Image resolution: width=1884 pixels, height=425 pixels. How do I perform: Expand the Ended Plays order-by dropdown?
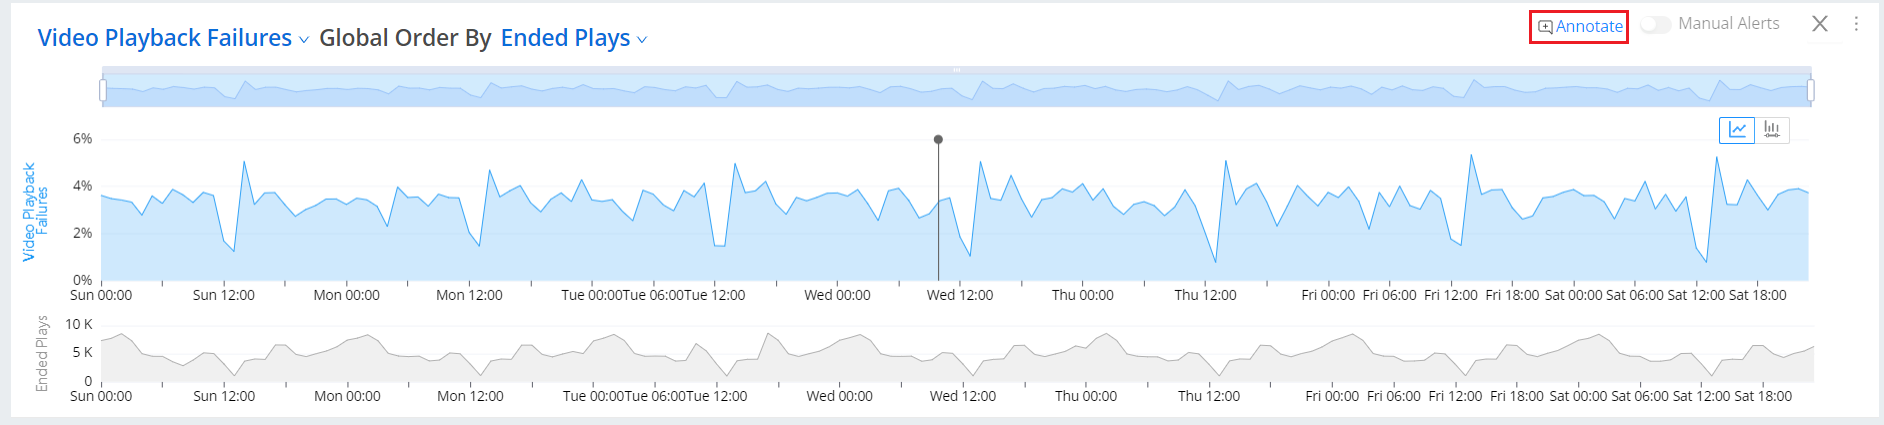[x=565, y=38]
